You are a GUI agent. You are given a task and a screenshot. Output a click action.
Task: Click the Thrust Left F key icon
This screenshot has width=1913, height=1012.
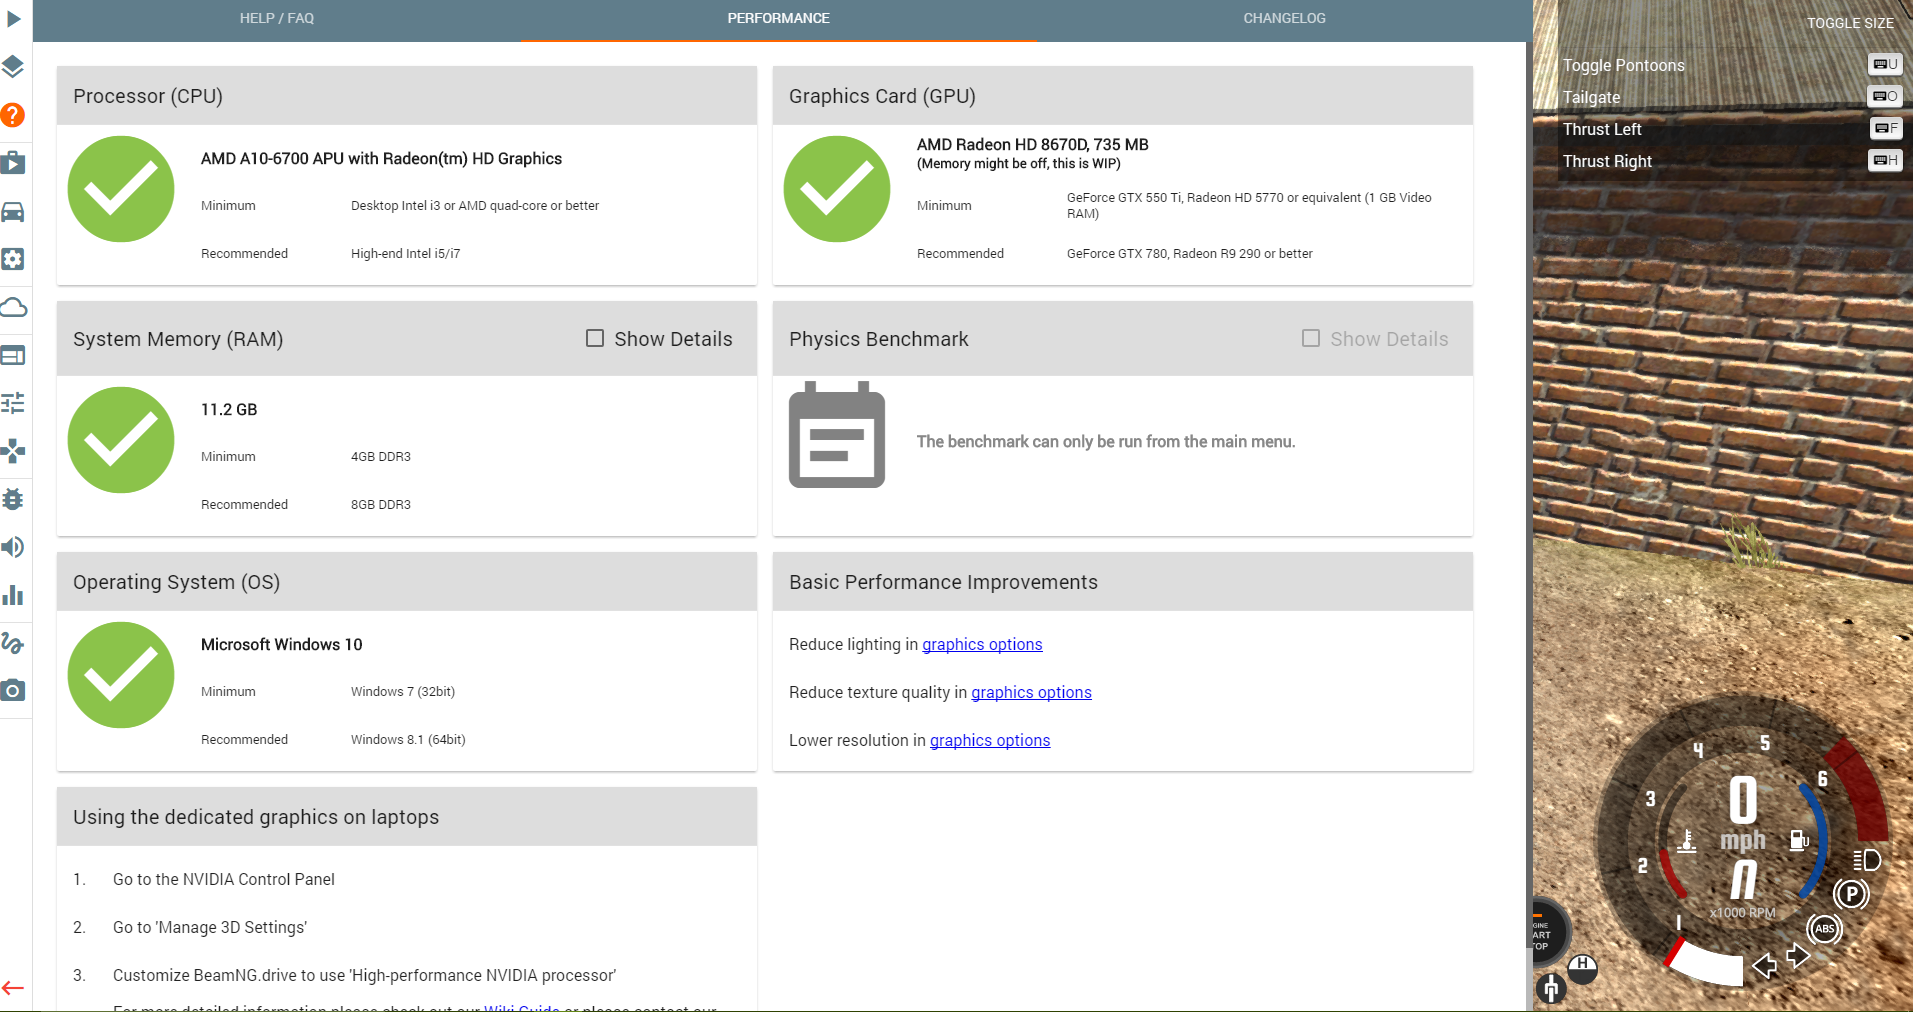pyautogui.click(x=1886, y=128)
